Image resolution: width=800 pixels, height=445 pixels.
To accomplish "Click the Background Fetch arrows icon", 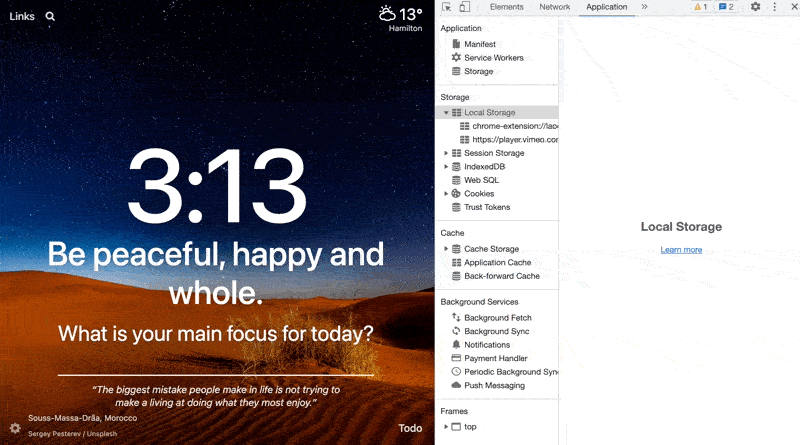I will pyautogui.click(x=456, y=317).
